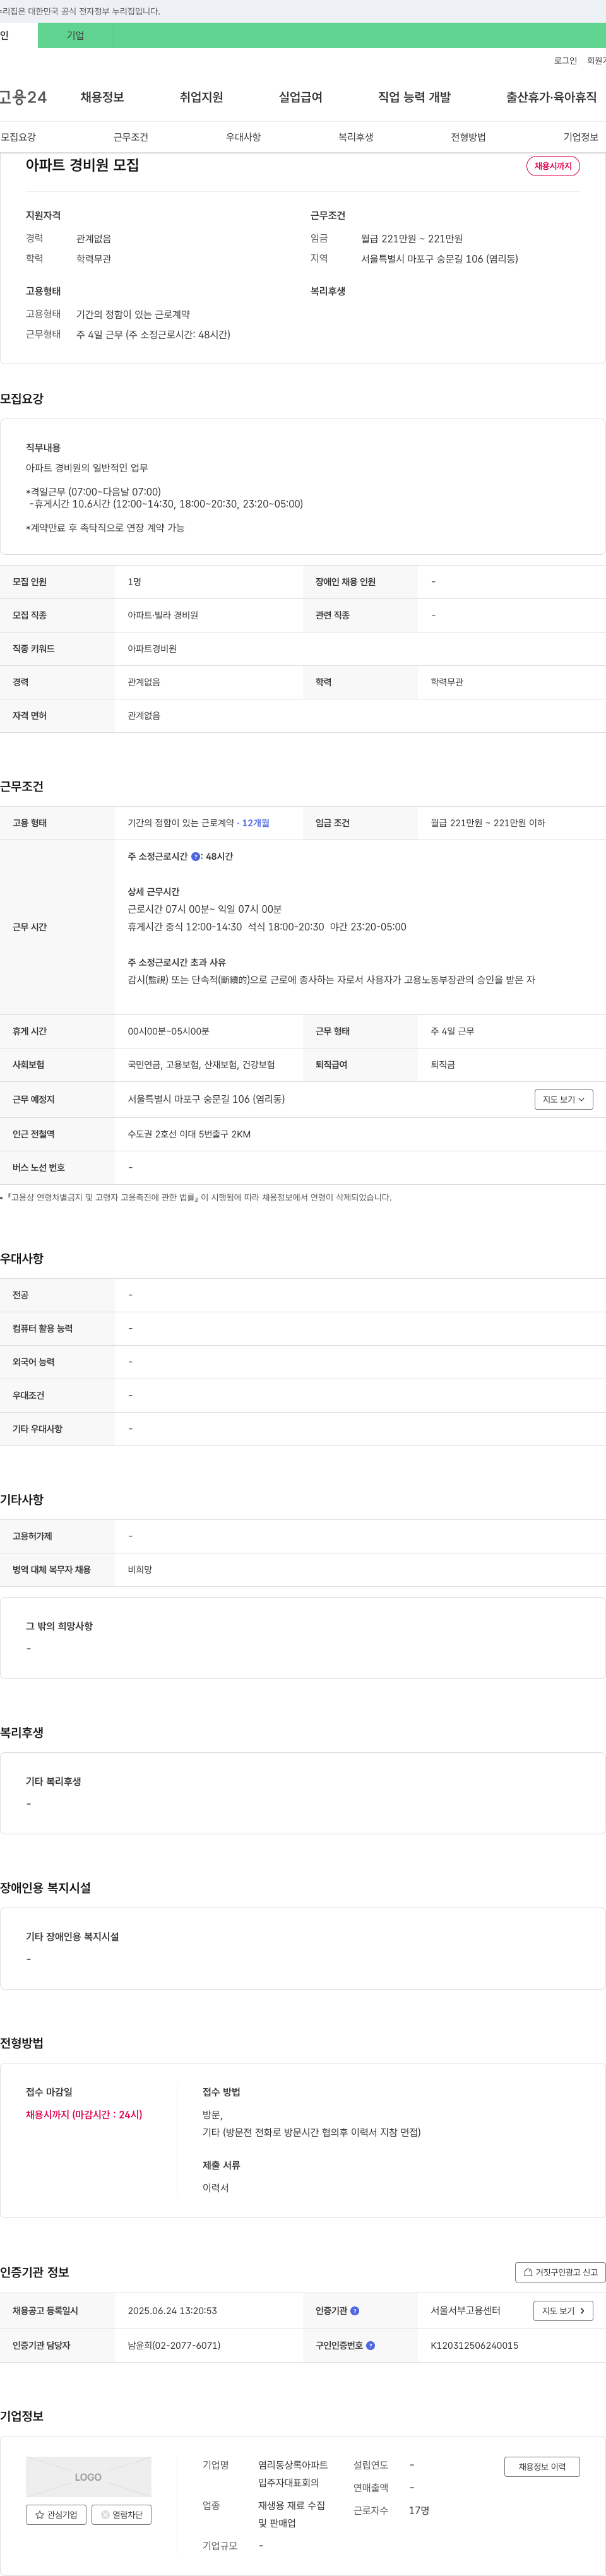The height and width of the screenshot is (2576, 606).
Task: Click the 로그인 link
Action: [x=565, y=61]
